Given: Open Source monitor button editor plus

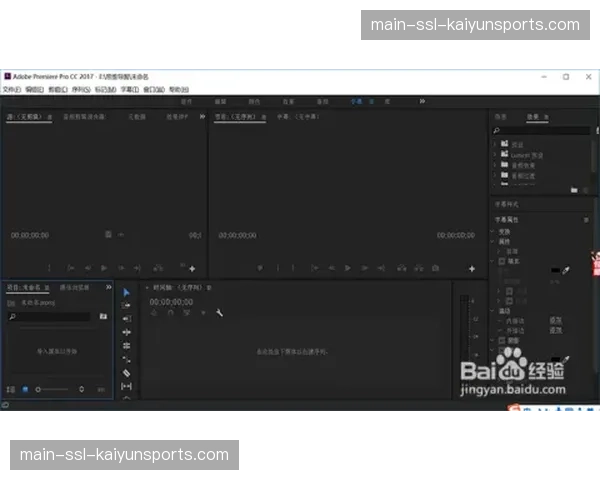Looking at the screenshot, I should click(x=192, y=269).
